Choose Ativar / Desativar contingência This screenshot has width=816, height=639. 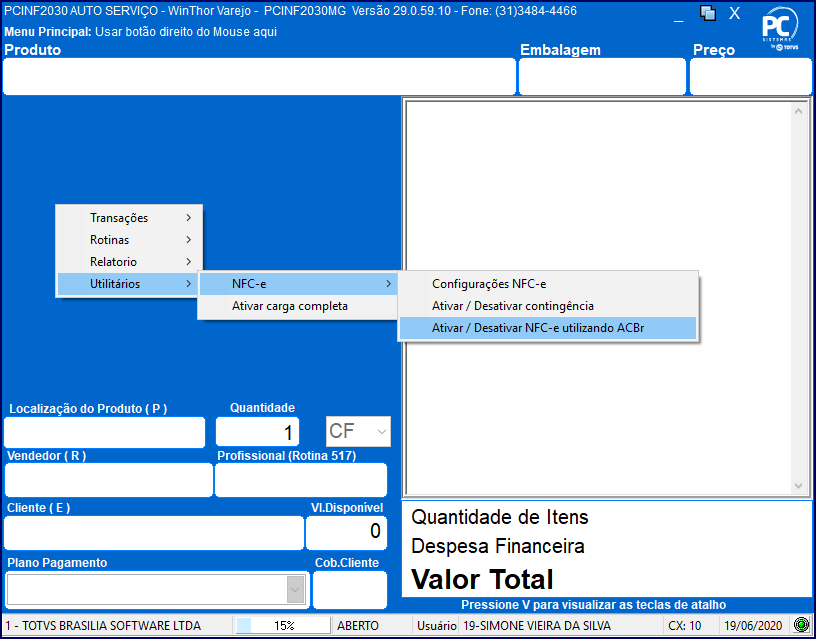pos(548,306)
